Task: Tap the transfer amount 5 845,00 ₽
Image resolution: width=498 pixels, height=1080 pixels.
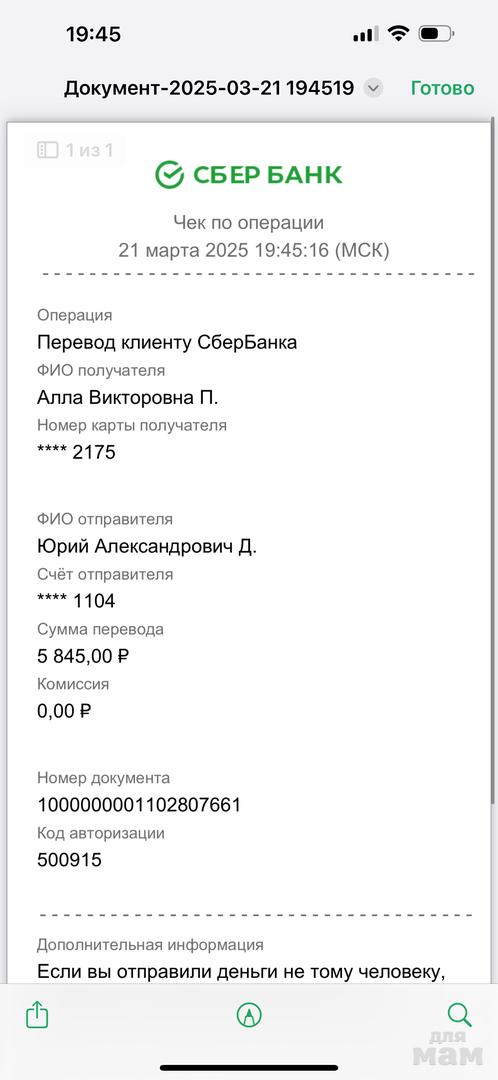Action: pyautogui.click(x=83, y=656)
